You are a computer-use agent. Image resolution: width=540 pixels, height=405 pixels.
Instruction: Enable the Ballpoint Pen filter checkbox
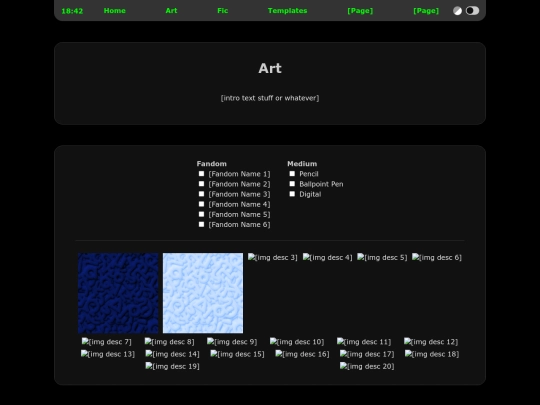[292, 184]
